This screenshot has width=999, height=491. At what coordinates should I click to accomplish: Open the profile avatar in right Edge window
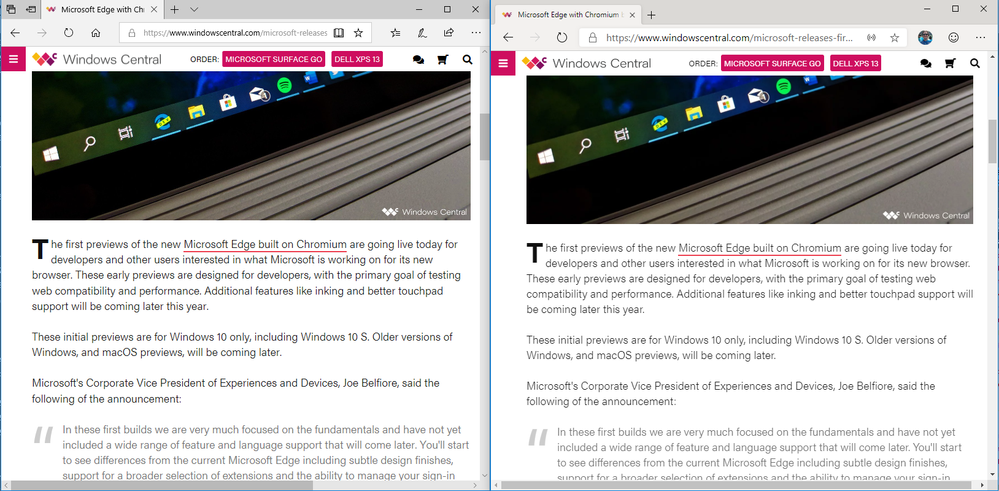point(926,38)
